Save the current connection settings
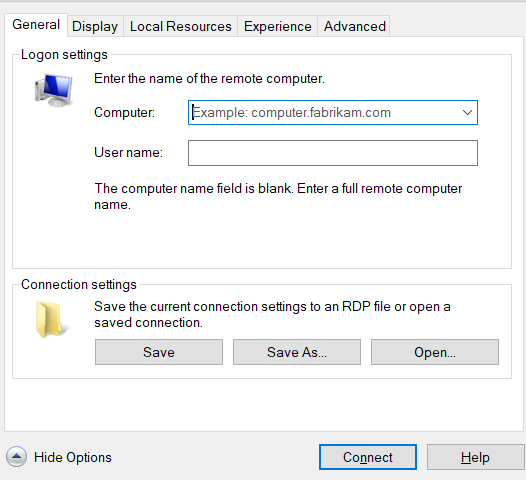Viewport: 526px width, 480px height. click(x=159, y=352)
